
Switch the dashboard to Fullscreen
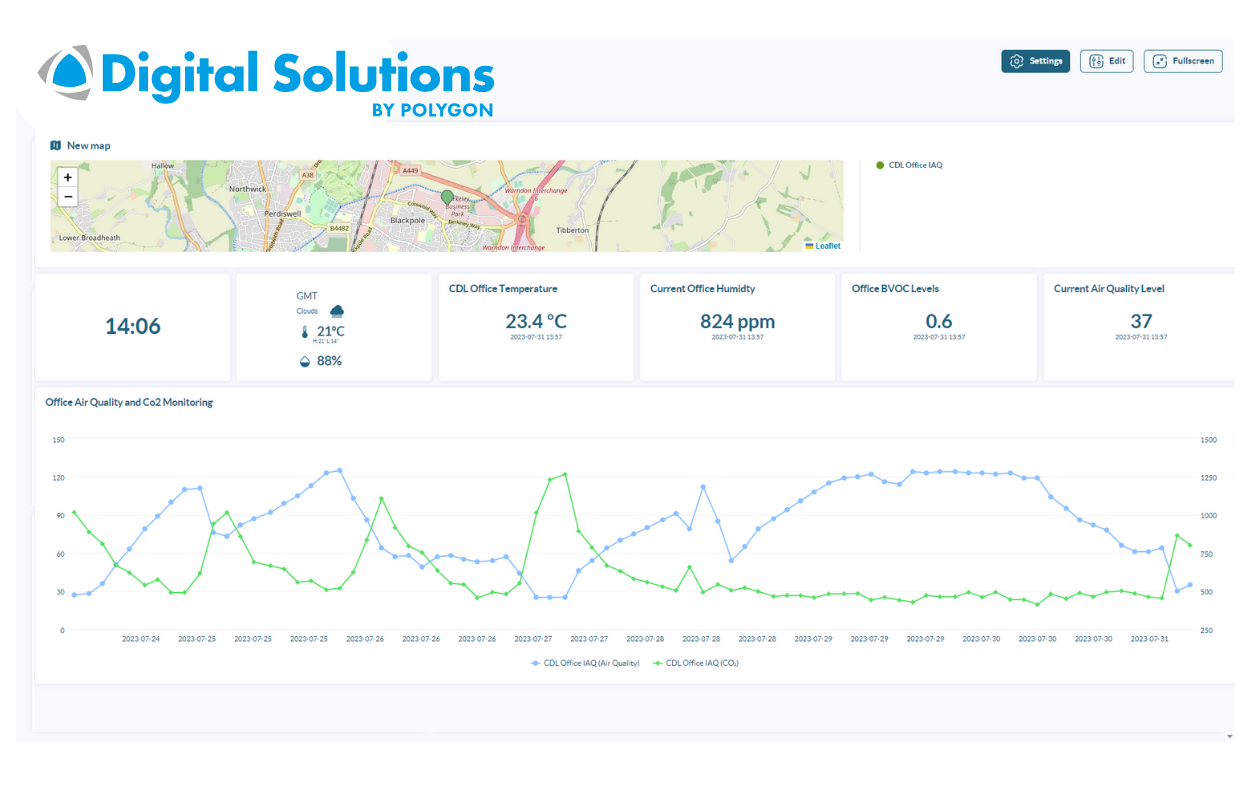(1183, 61)
